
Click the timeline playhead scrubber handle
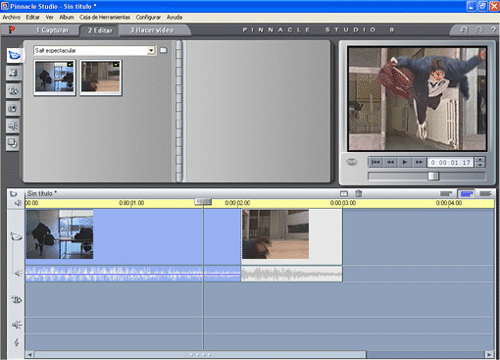(x=203, y=201)
